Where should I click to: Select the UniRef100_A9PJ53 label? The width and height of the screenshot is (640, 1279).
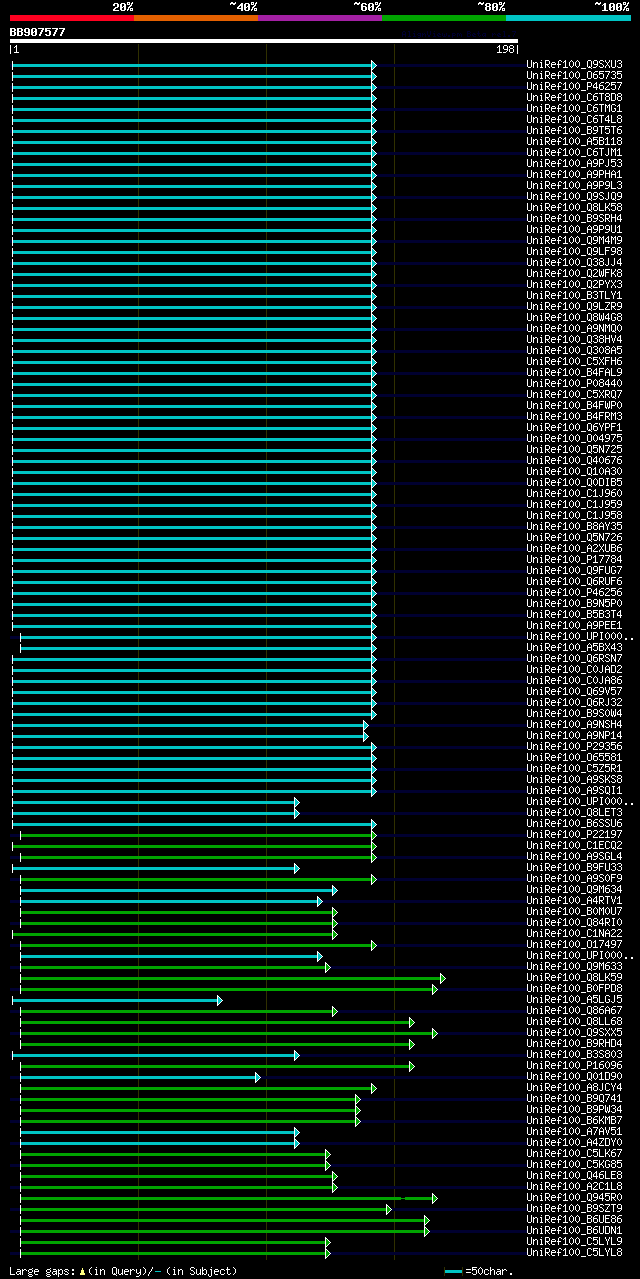(574, 163)
